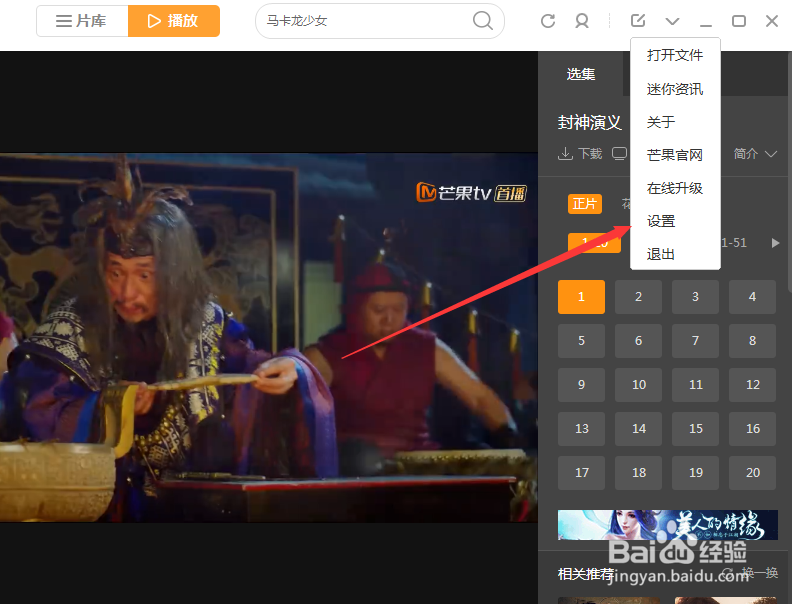
Task: Play episode 2
Action: click(x=638, y=297)
